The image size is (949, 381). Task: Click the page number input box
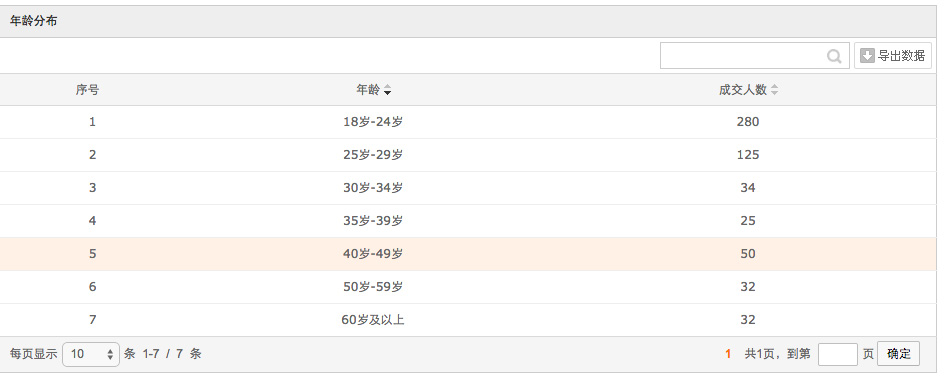(x=838, y=354)
